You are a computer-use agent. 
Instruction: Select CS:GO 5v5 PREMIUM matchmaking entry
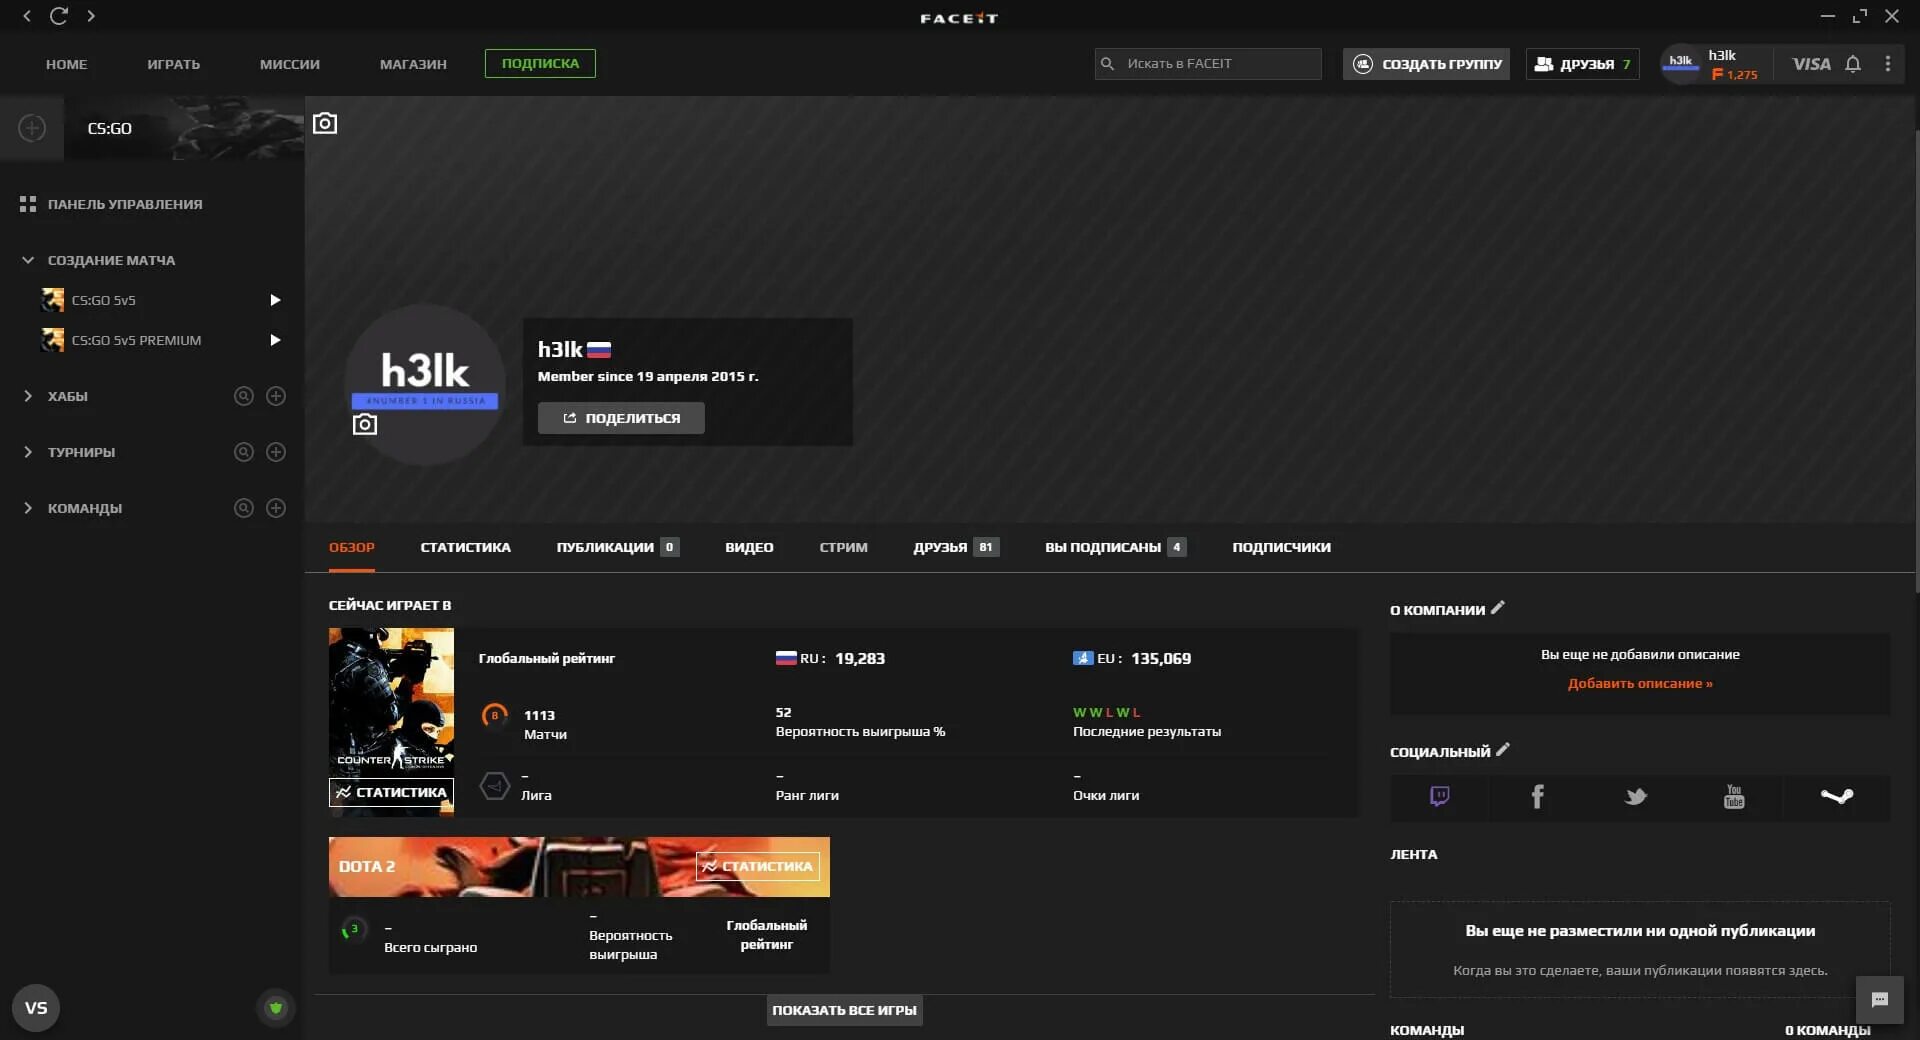(136, 340)
